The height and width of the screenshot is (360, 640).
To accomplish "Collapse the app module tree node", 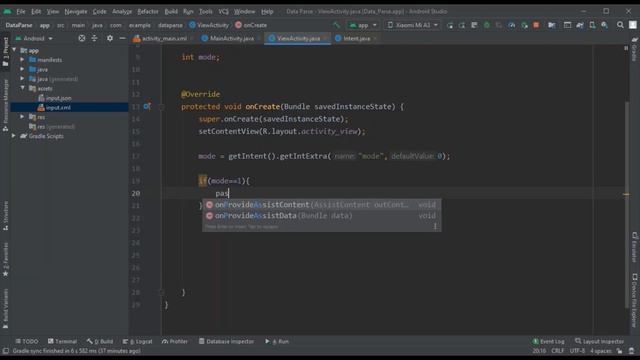I will point(15,50).
